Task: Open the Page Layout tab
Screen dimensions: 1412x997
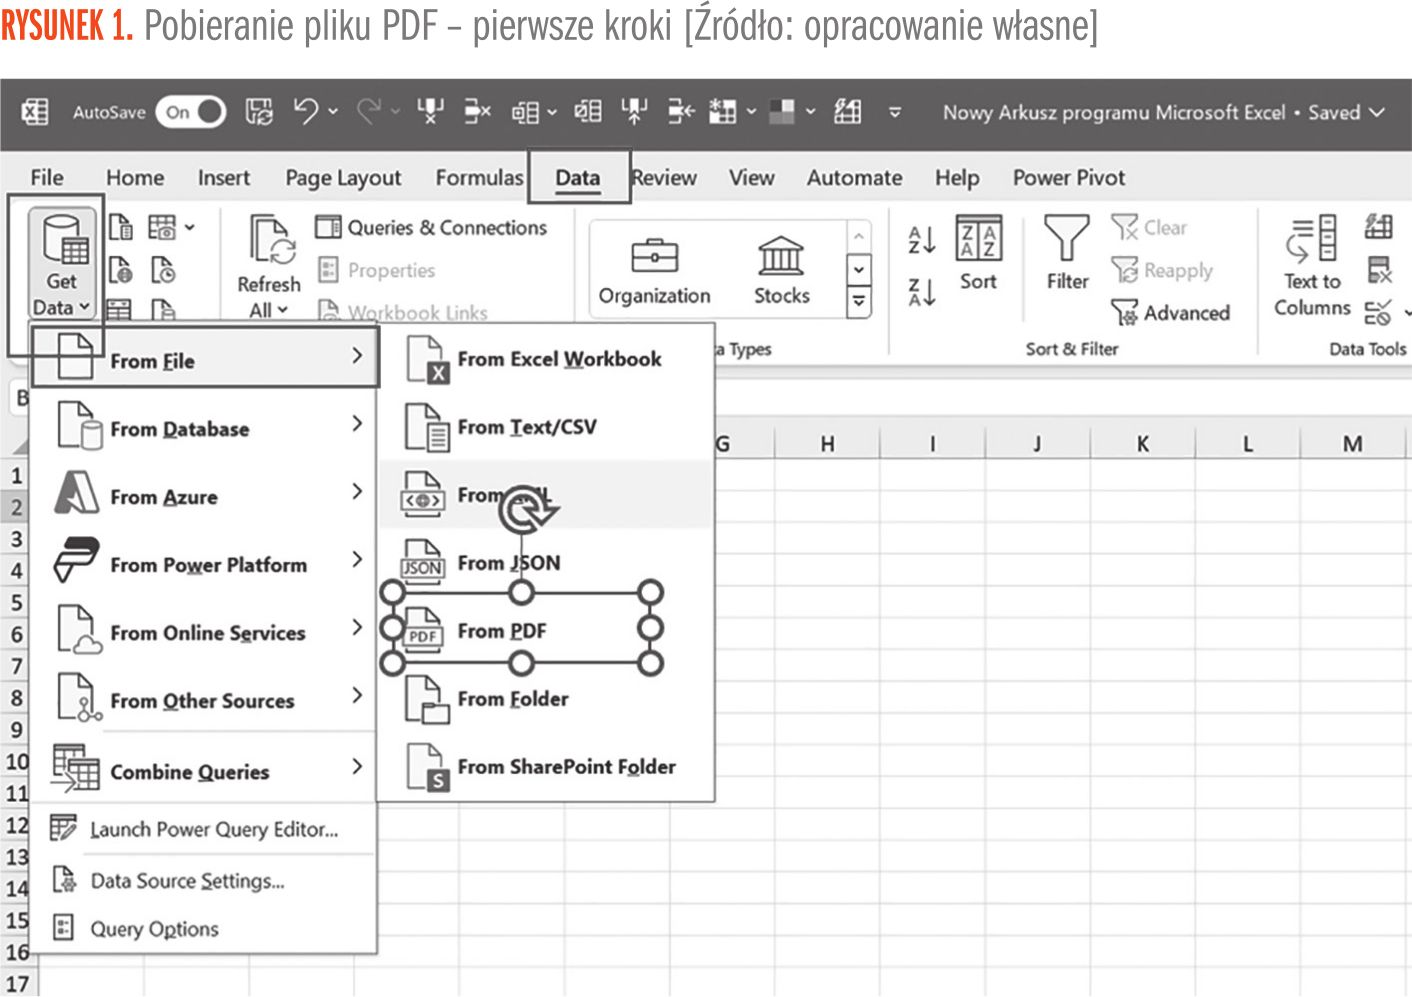Action: click(x=343, y=177)
